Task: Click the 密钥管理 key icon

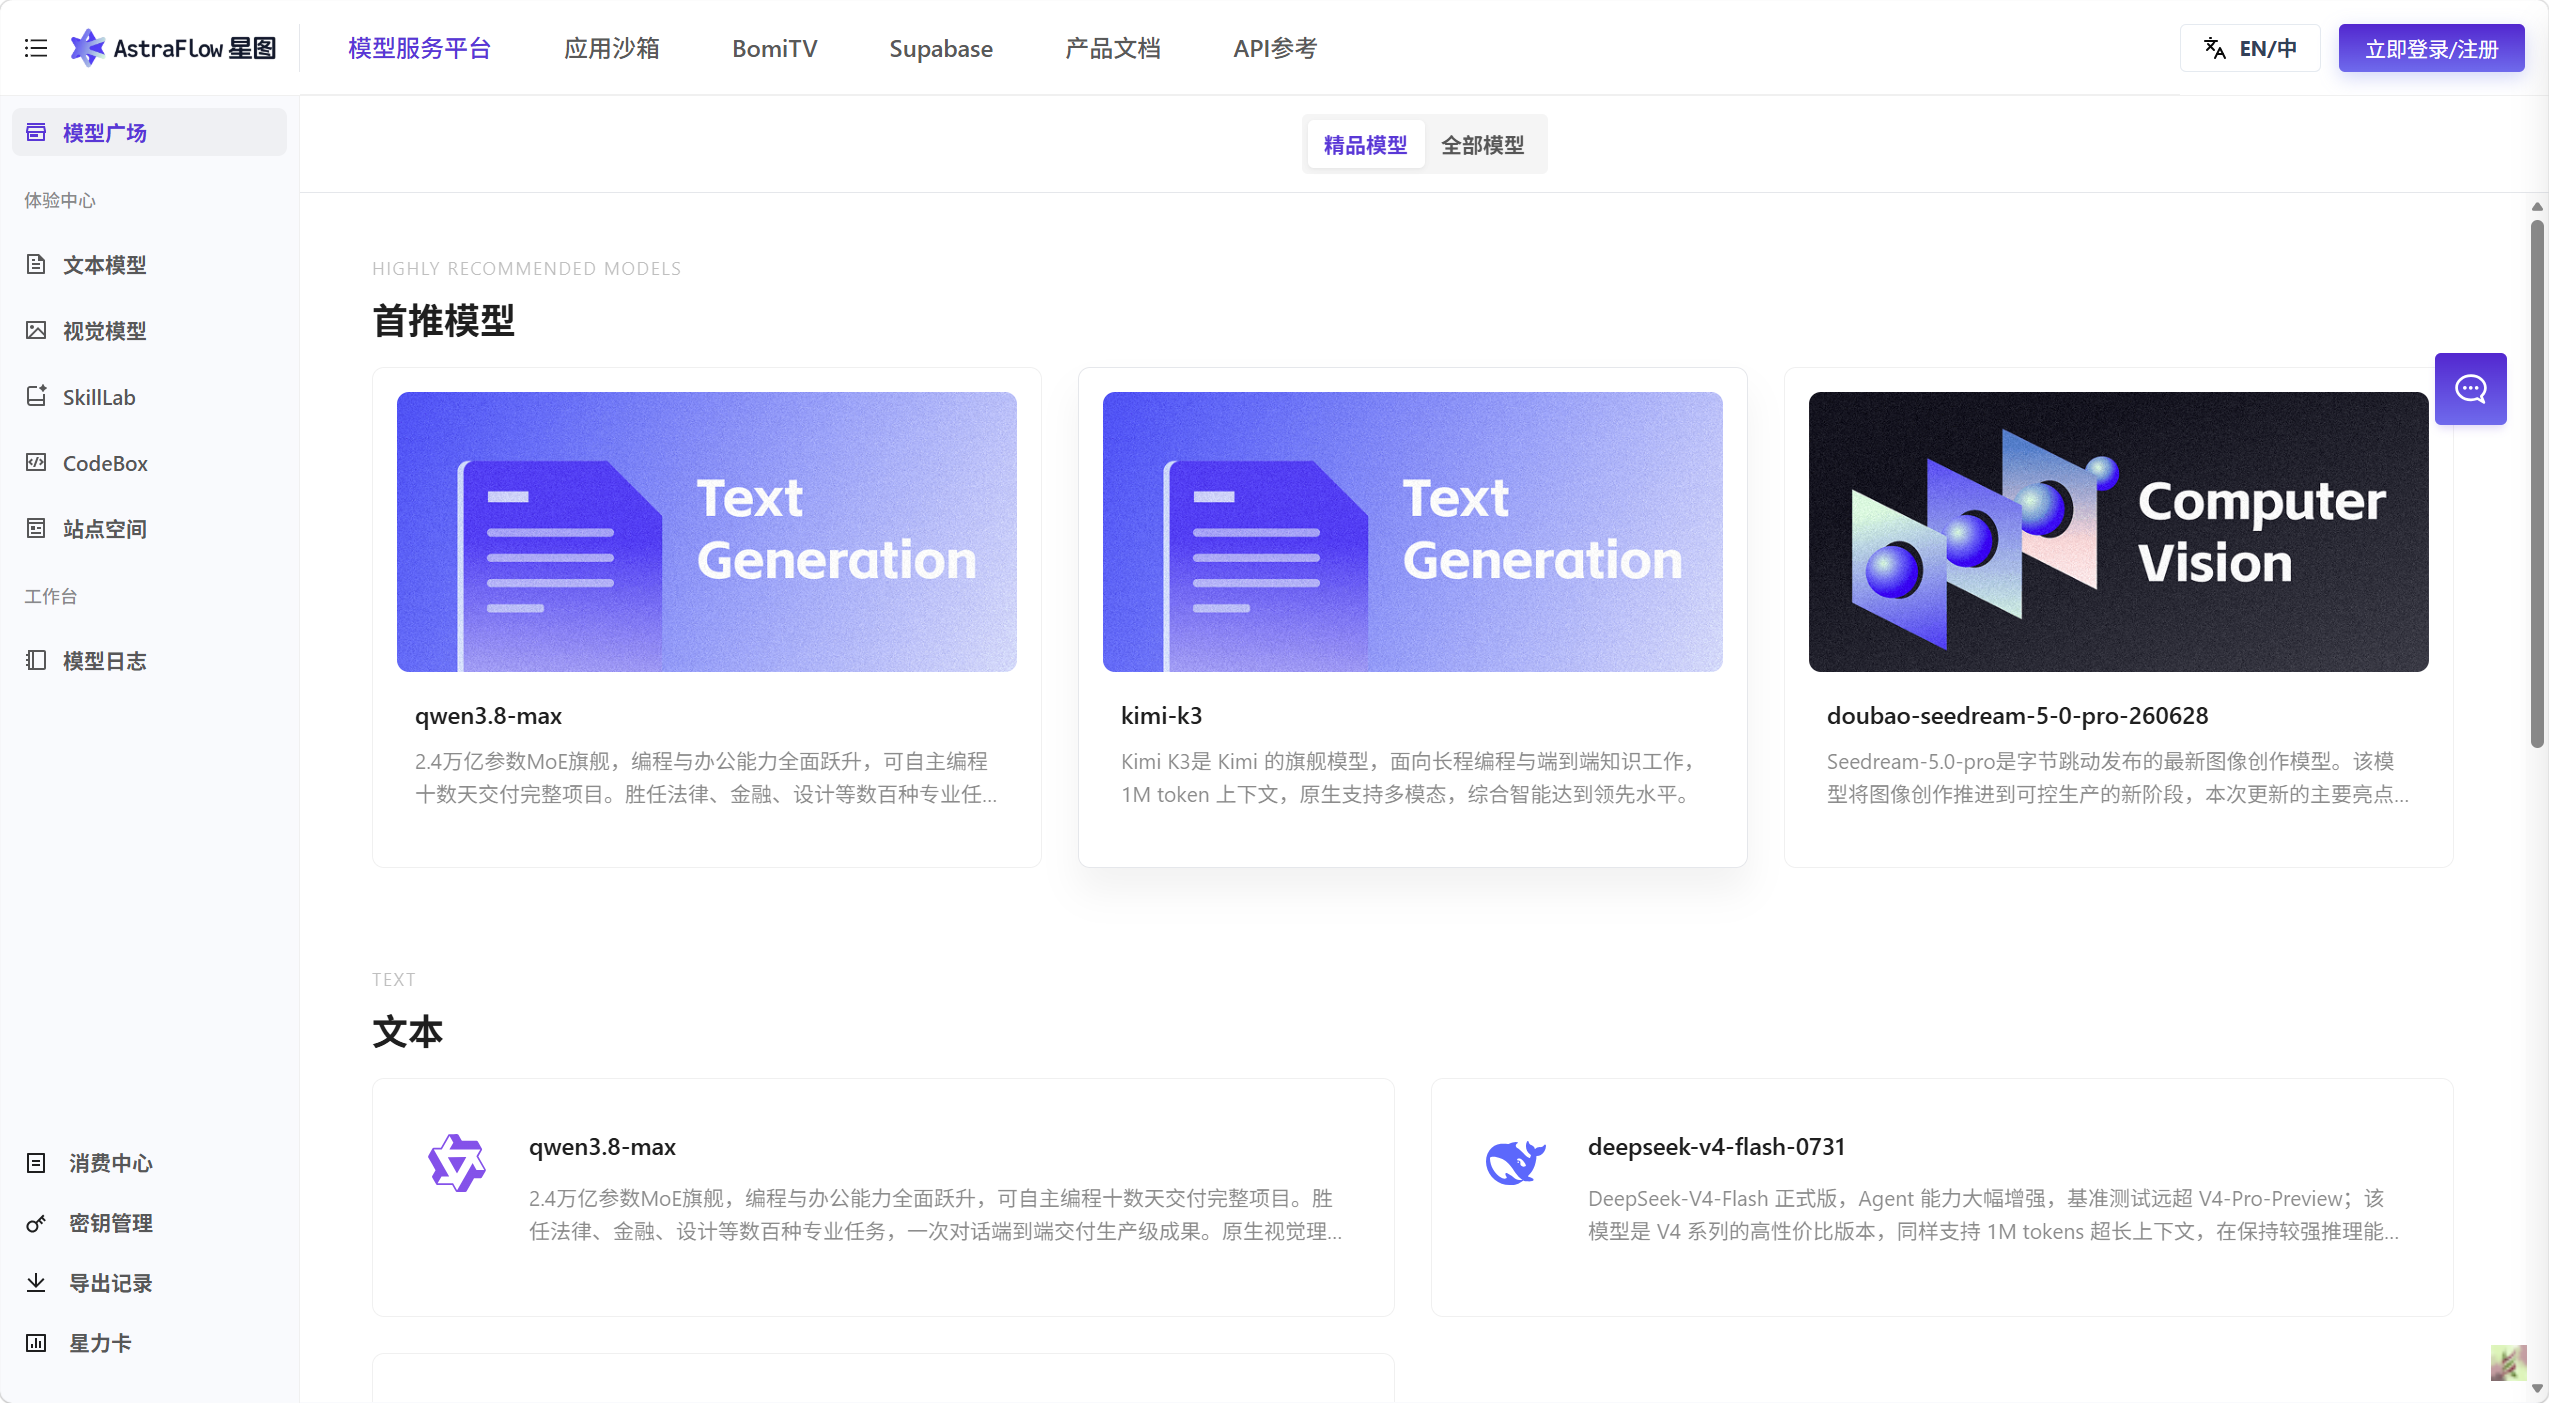Action: [x=36, y=1223]
